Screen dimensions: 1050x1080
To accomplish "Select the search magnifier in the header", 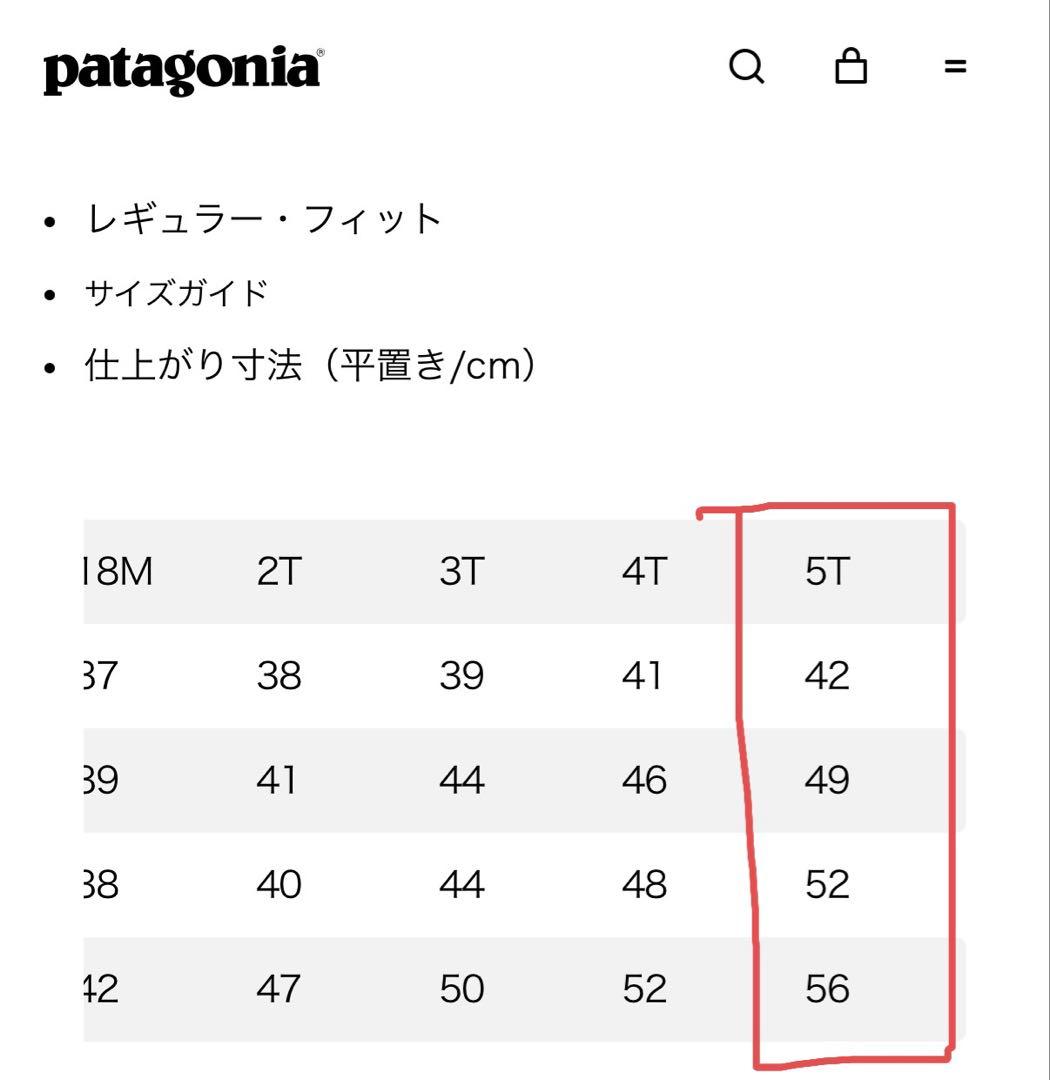I will pyautogui.click(x=748, y=67).
